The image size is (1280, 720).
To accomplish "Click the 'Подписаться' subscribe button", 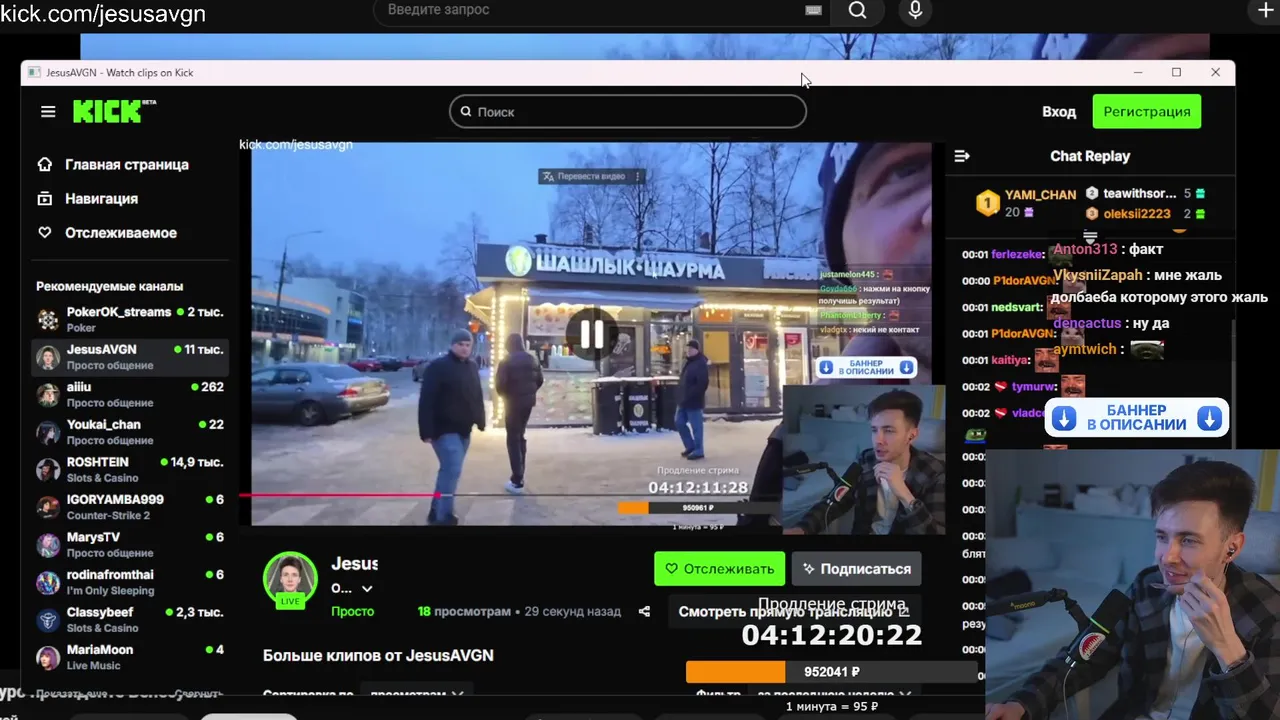I will pyautogui.click(x=856, y=568).
